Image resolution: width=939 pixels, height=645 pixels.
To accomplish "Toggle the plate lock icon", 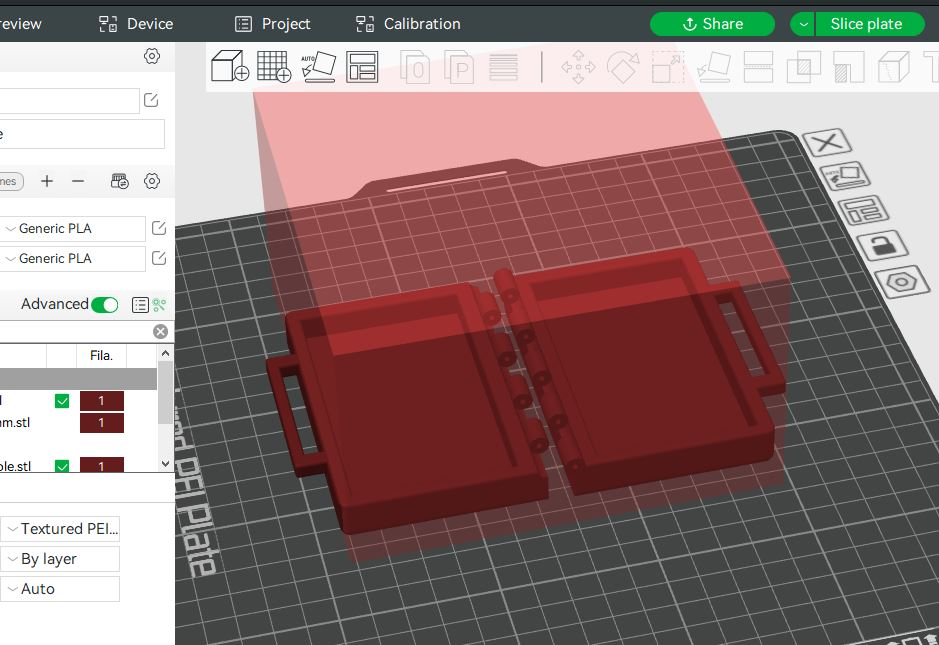I will pos(882,245).
